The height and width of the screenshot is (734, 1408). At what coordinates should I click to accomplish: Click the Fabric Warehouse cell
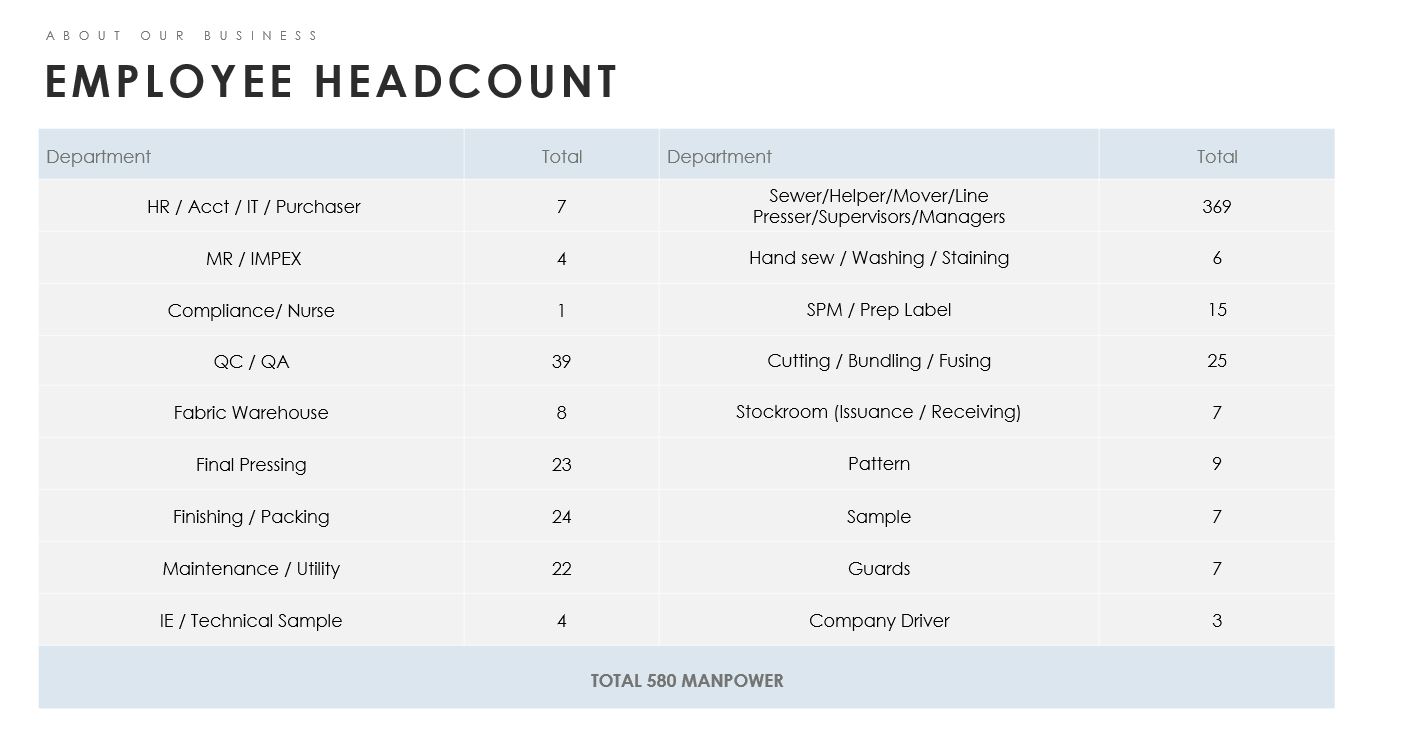tap(251, 413)
